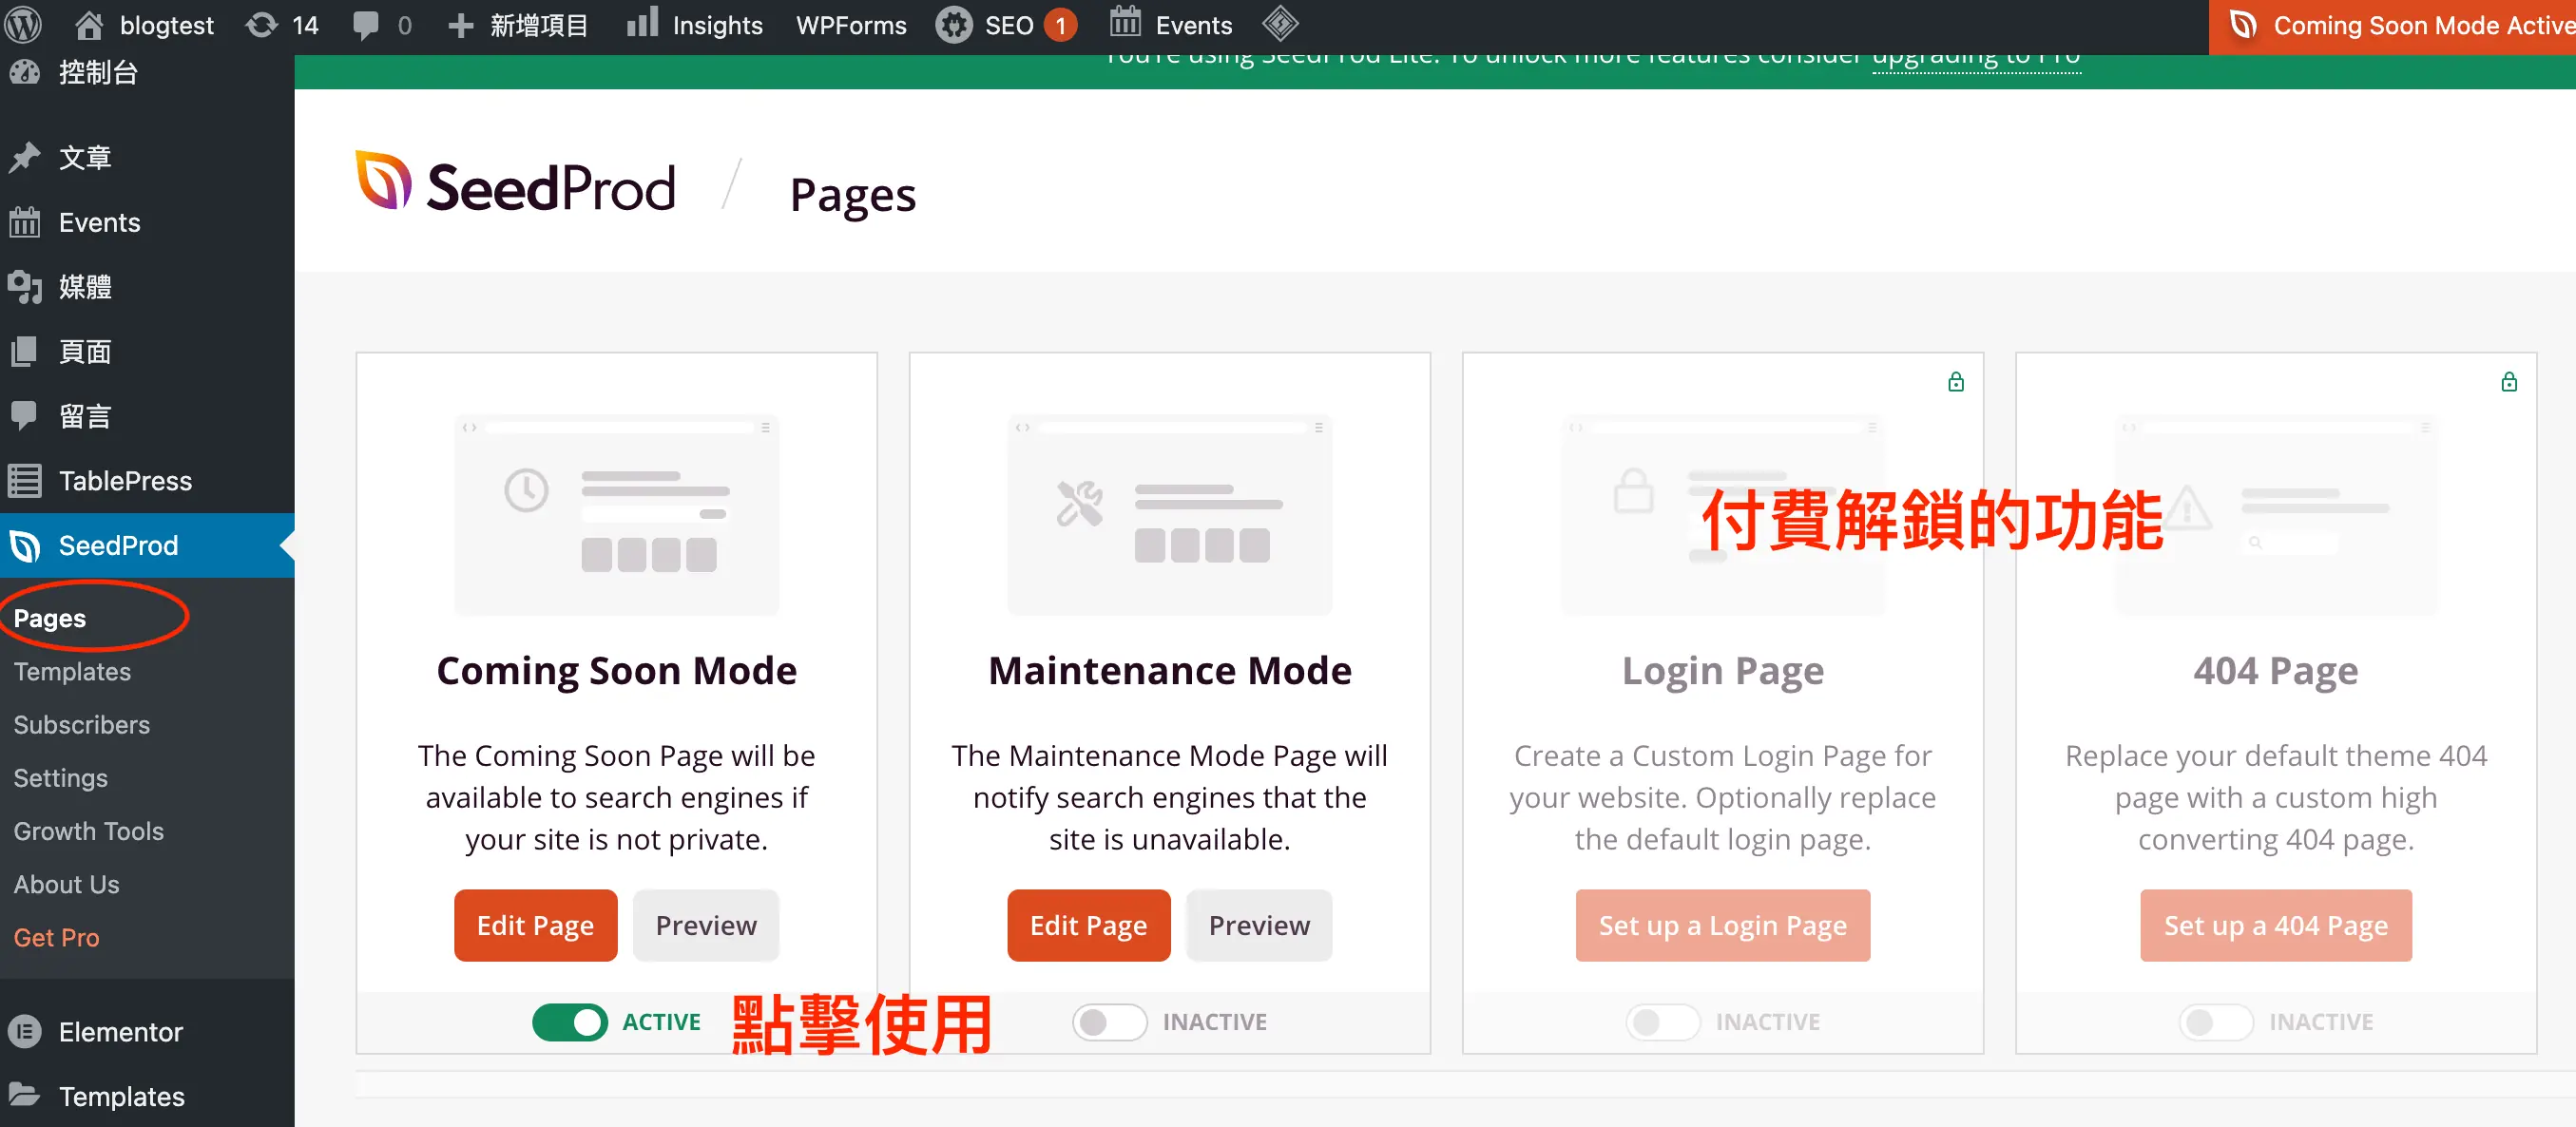Click the SEO gear icon

point(954,25)
